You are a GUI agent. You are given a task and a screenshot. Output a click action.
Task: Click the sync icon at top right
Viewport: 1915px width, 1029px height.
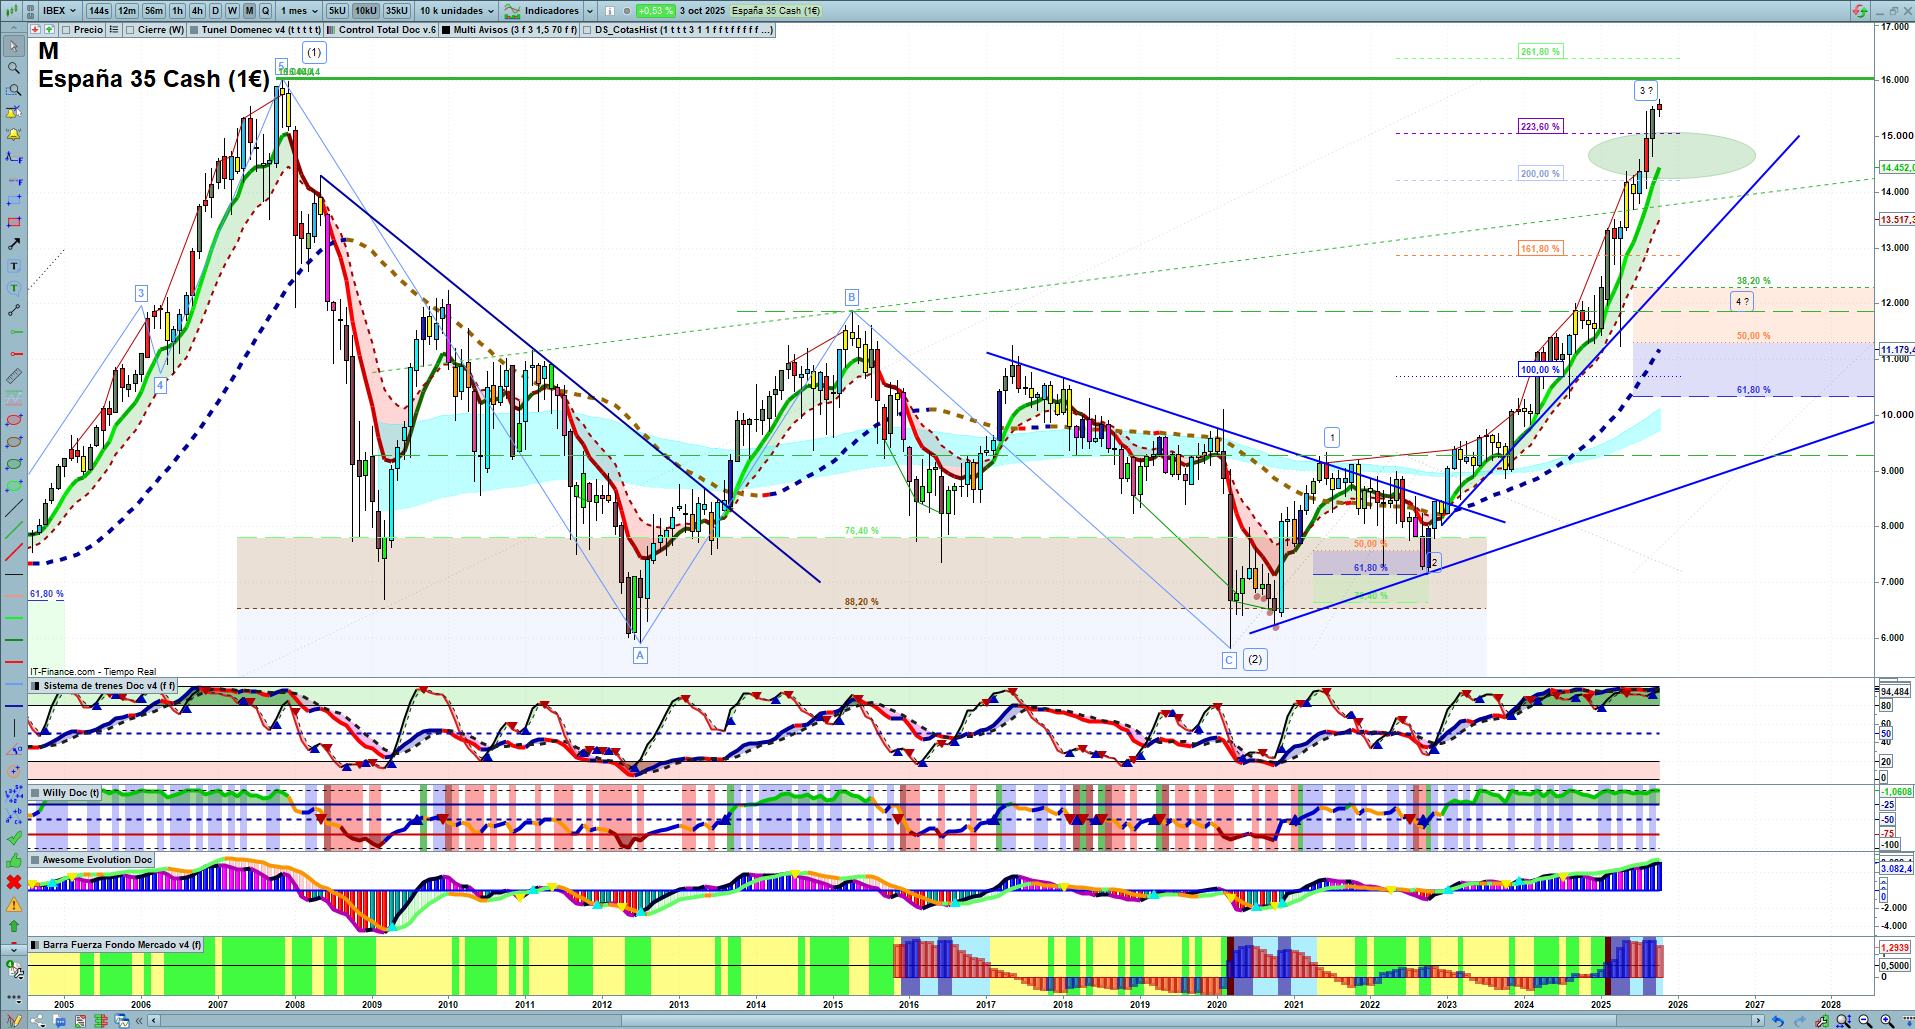coord(1859,11)
